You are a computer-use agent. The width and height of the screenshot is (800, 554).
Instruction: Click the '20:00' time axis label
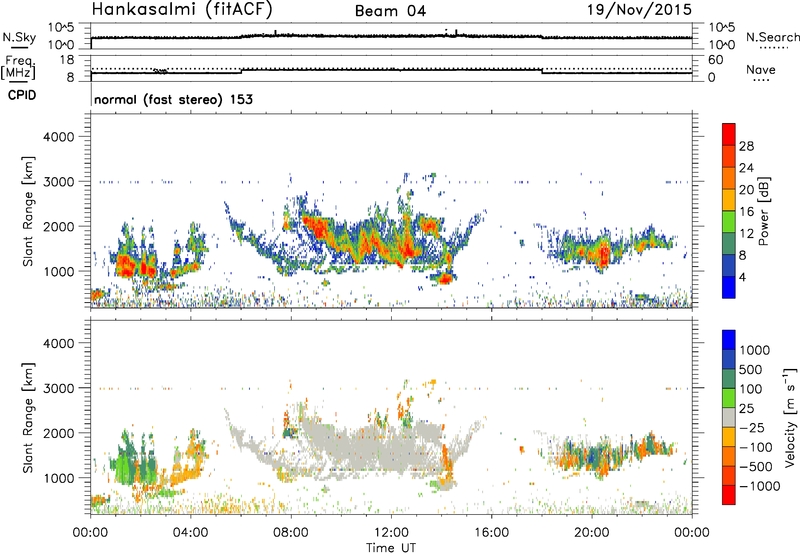pos(591,533)
